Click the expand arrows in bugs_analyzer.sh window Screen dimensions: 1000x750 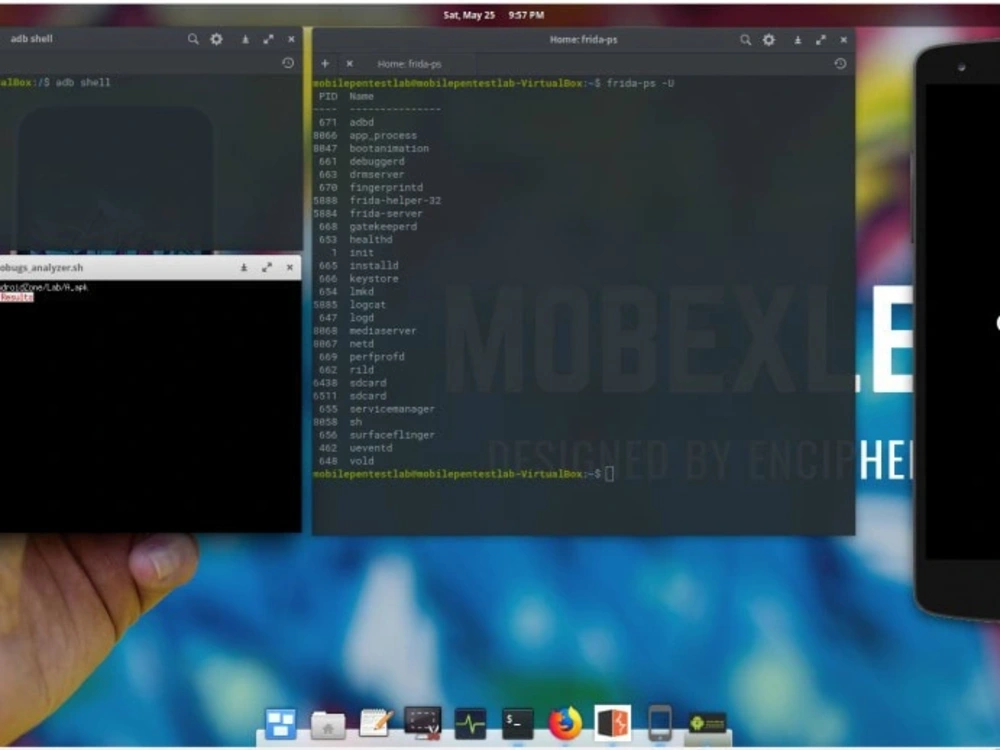click(267, 268)
